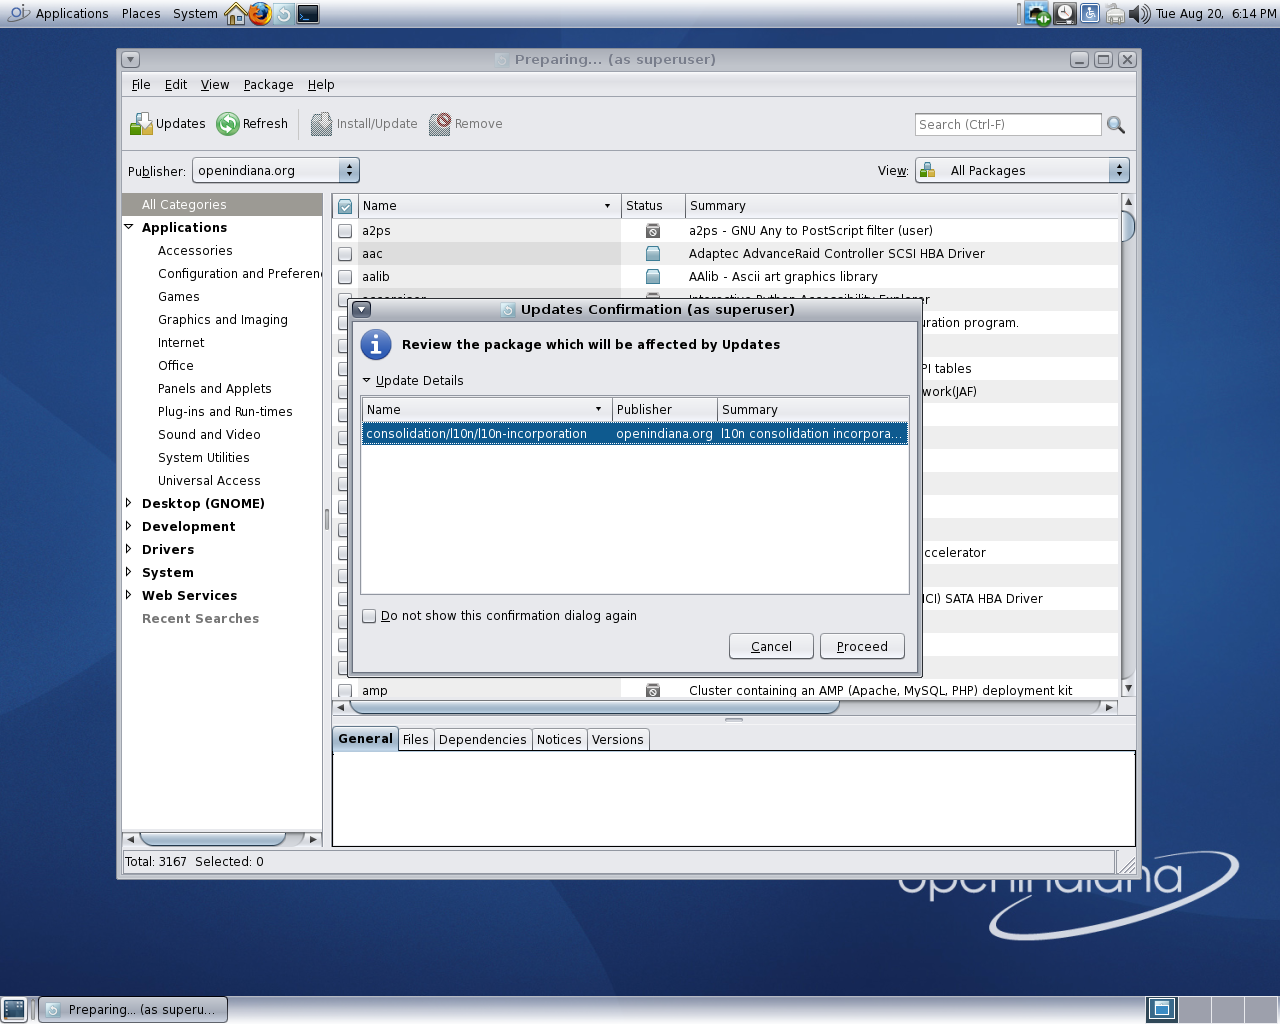Enable 'Do not show this confirmation dialog again'

point(369,616)
